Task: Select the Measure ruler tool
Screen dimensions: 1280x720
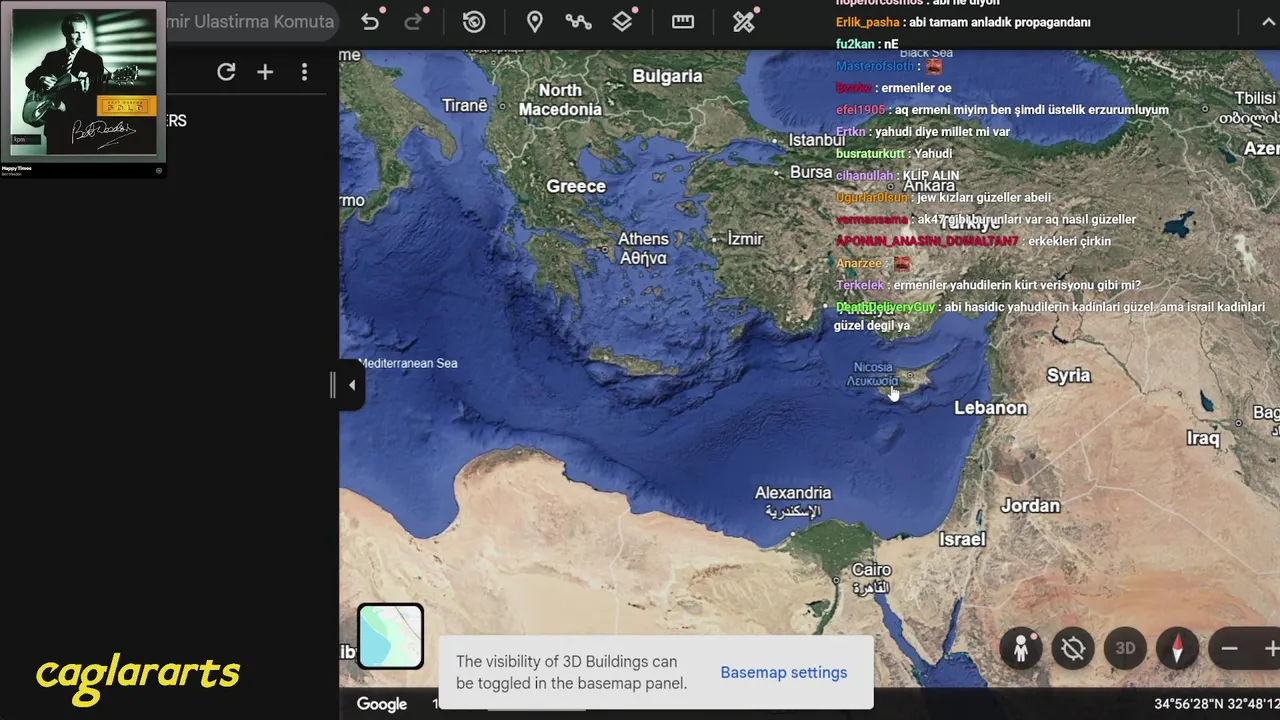Action: 683,22
